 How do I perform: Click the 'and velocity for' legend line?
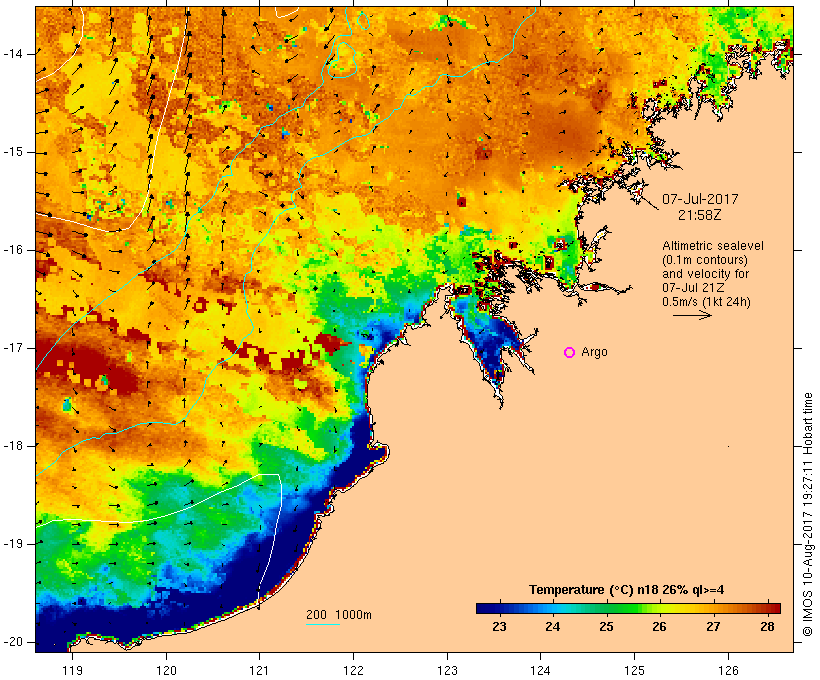coord(705,274)
